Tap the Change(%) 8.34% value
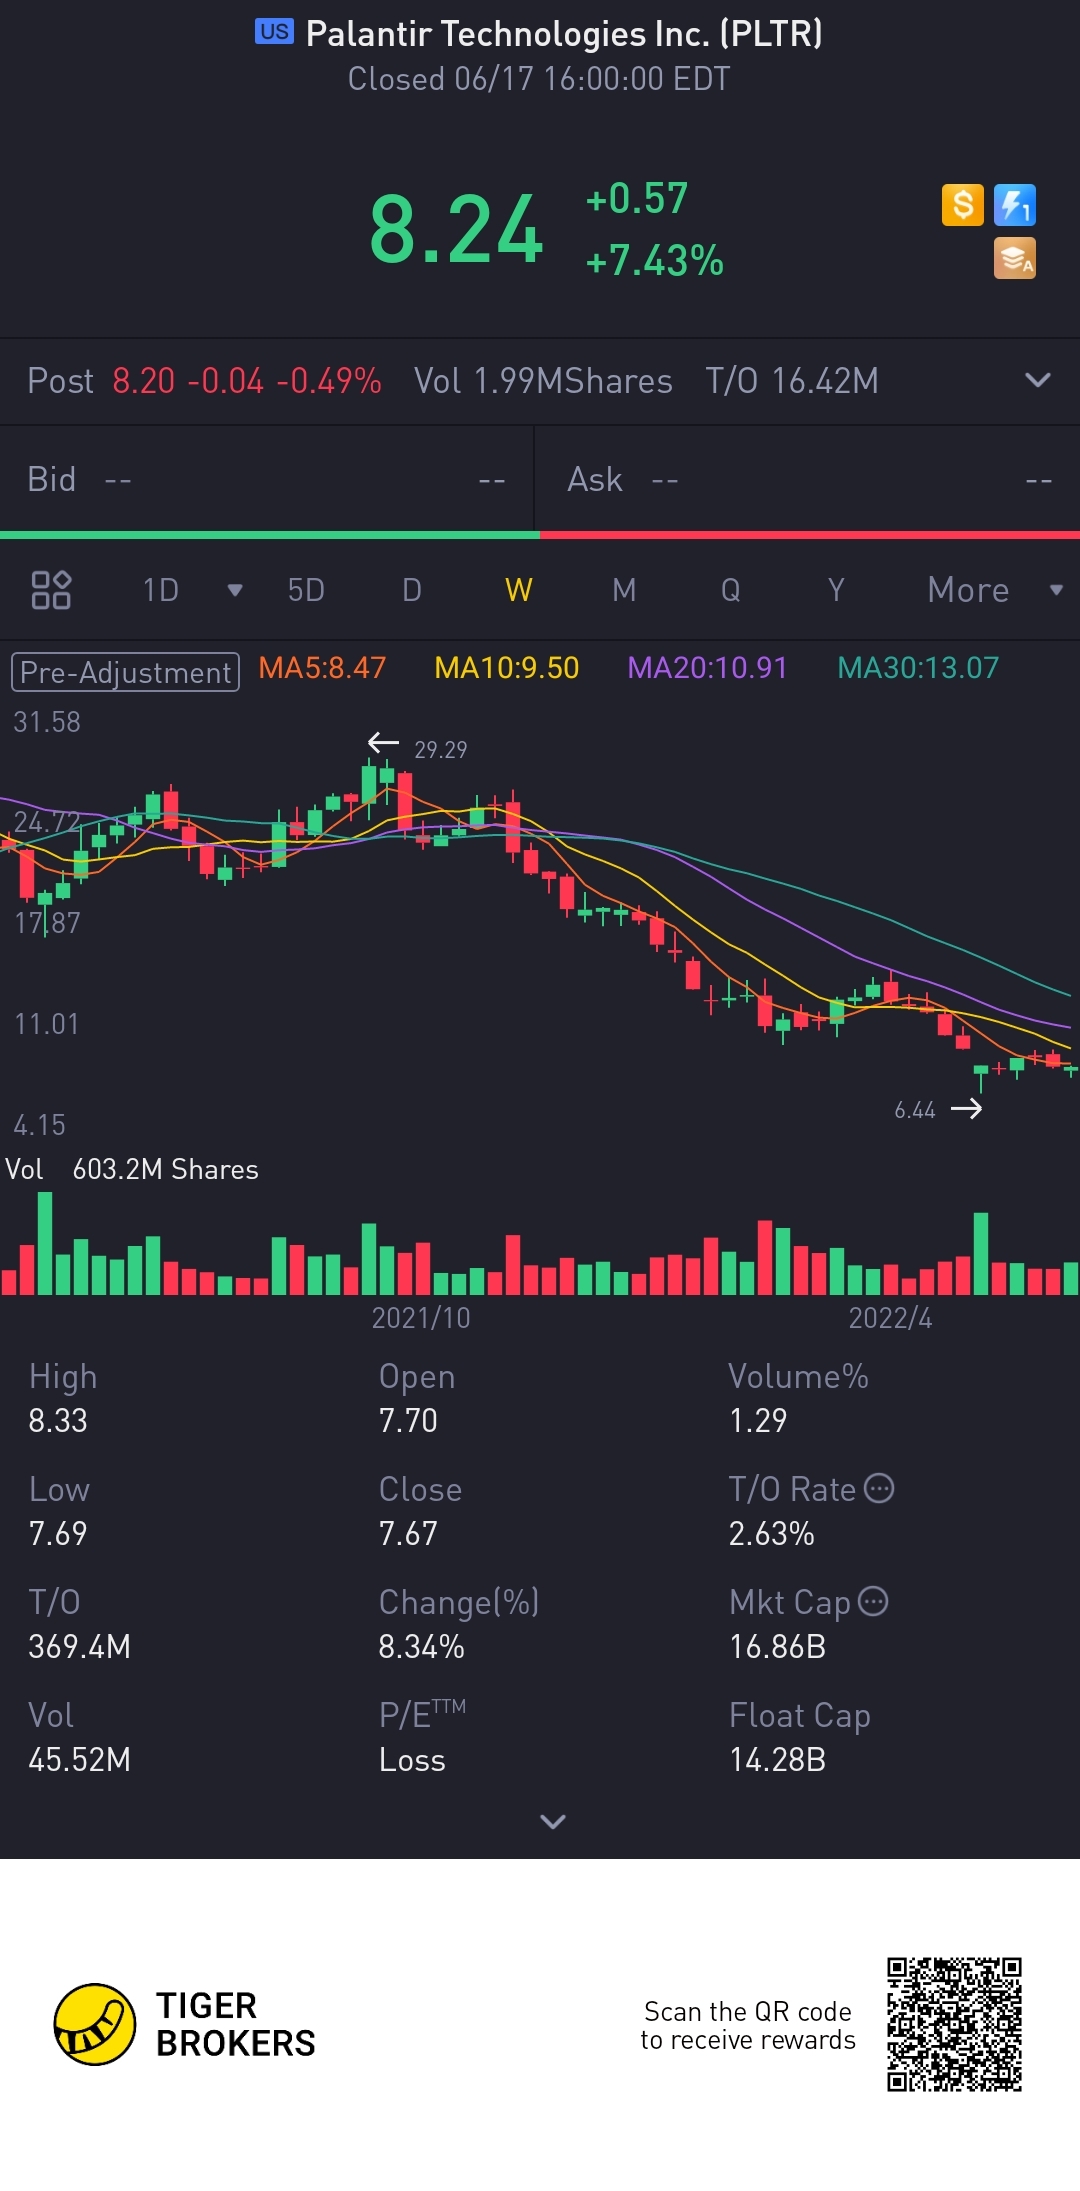The height and width of the screenshot is (2191, 1080). click(421, 1646)
